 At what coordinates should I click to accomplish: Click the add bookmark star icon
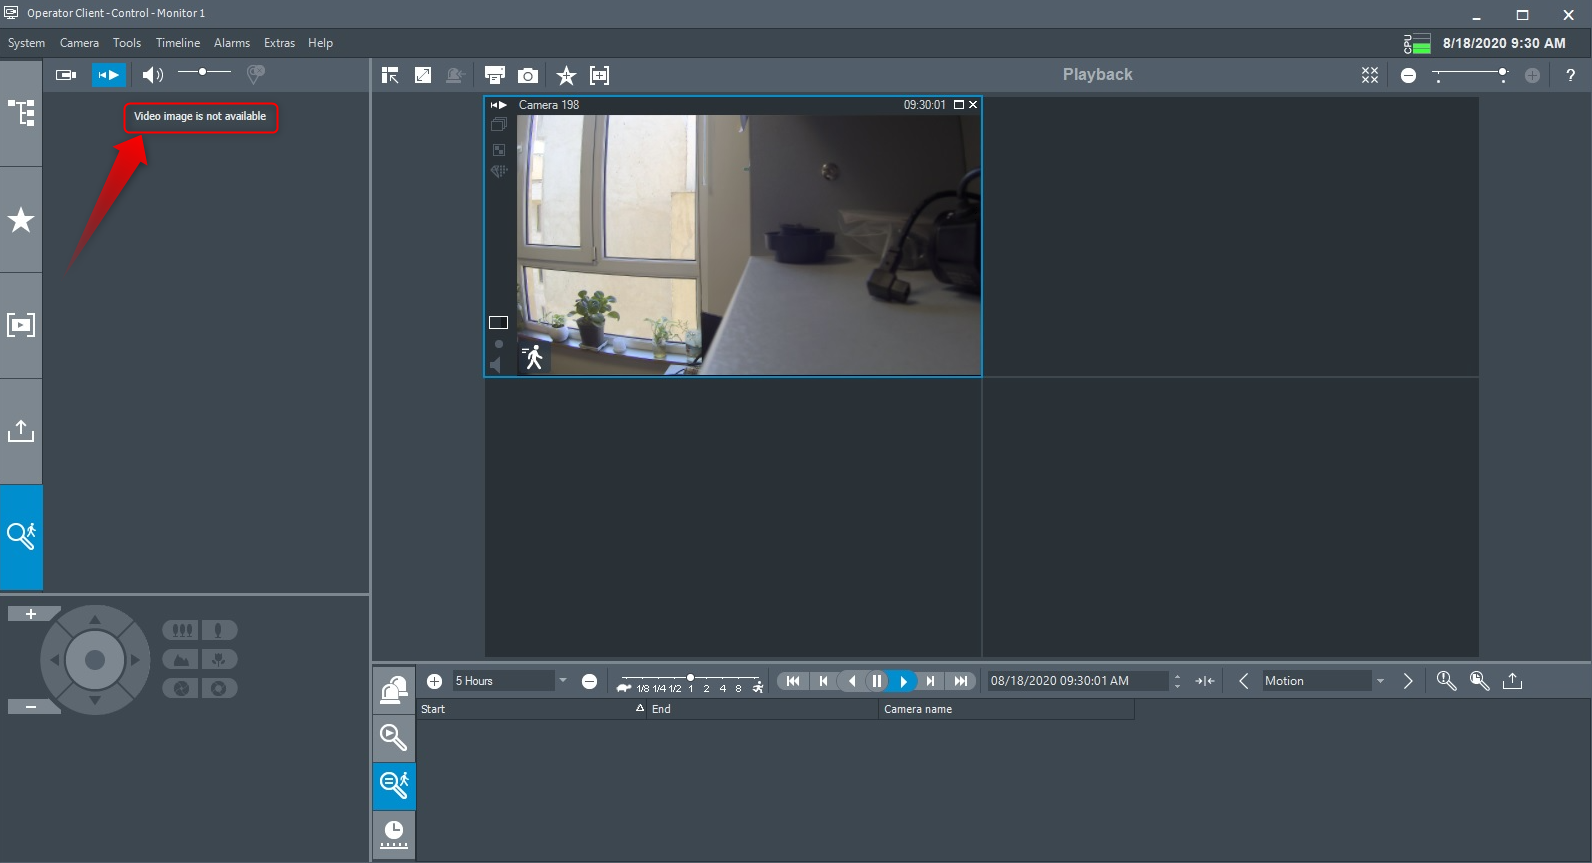point(566,75)
